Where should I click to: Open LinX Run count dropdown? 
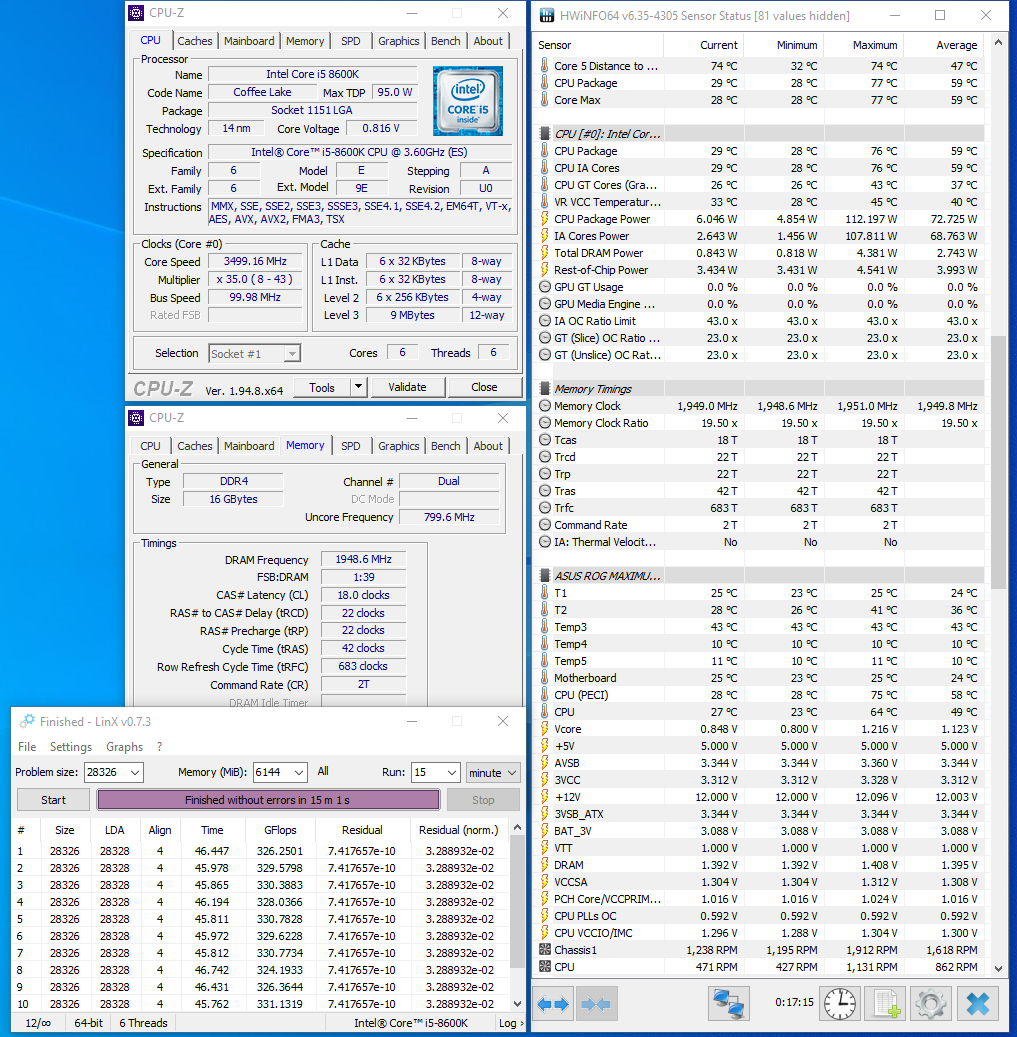(452, 772)
